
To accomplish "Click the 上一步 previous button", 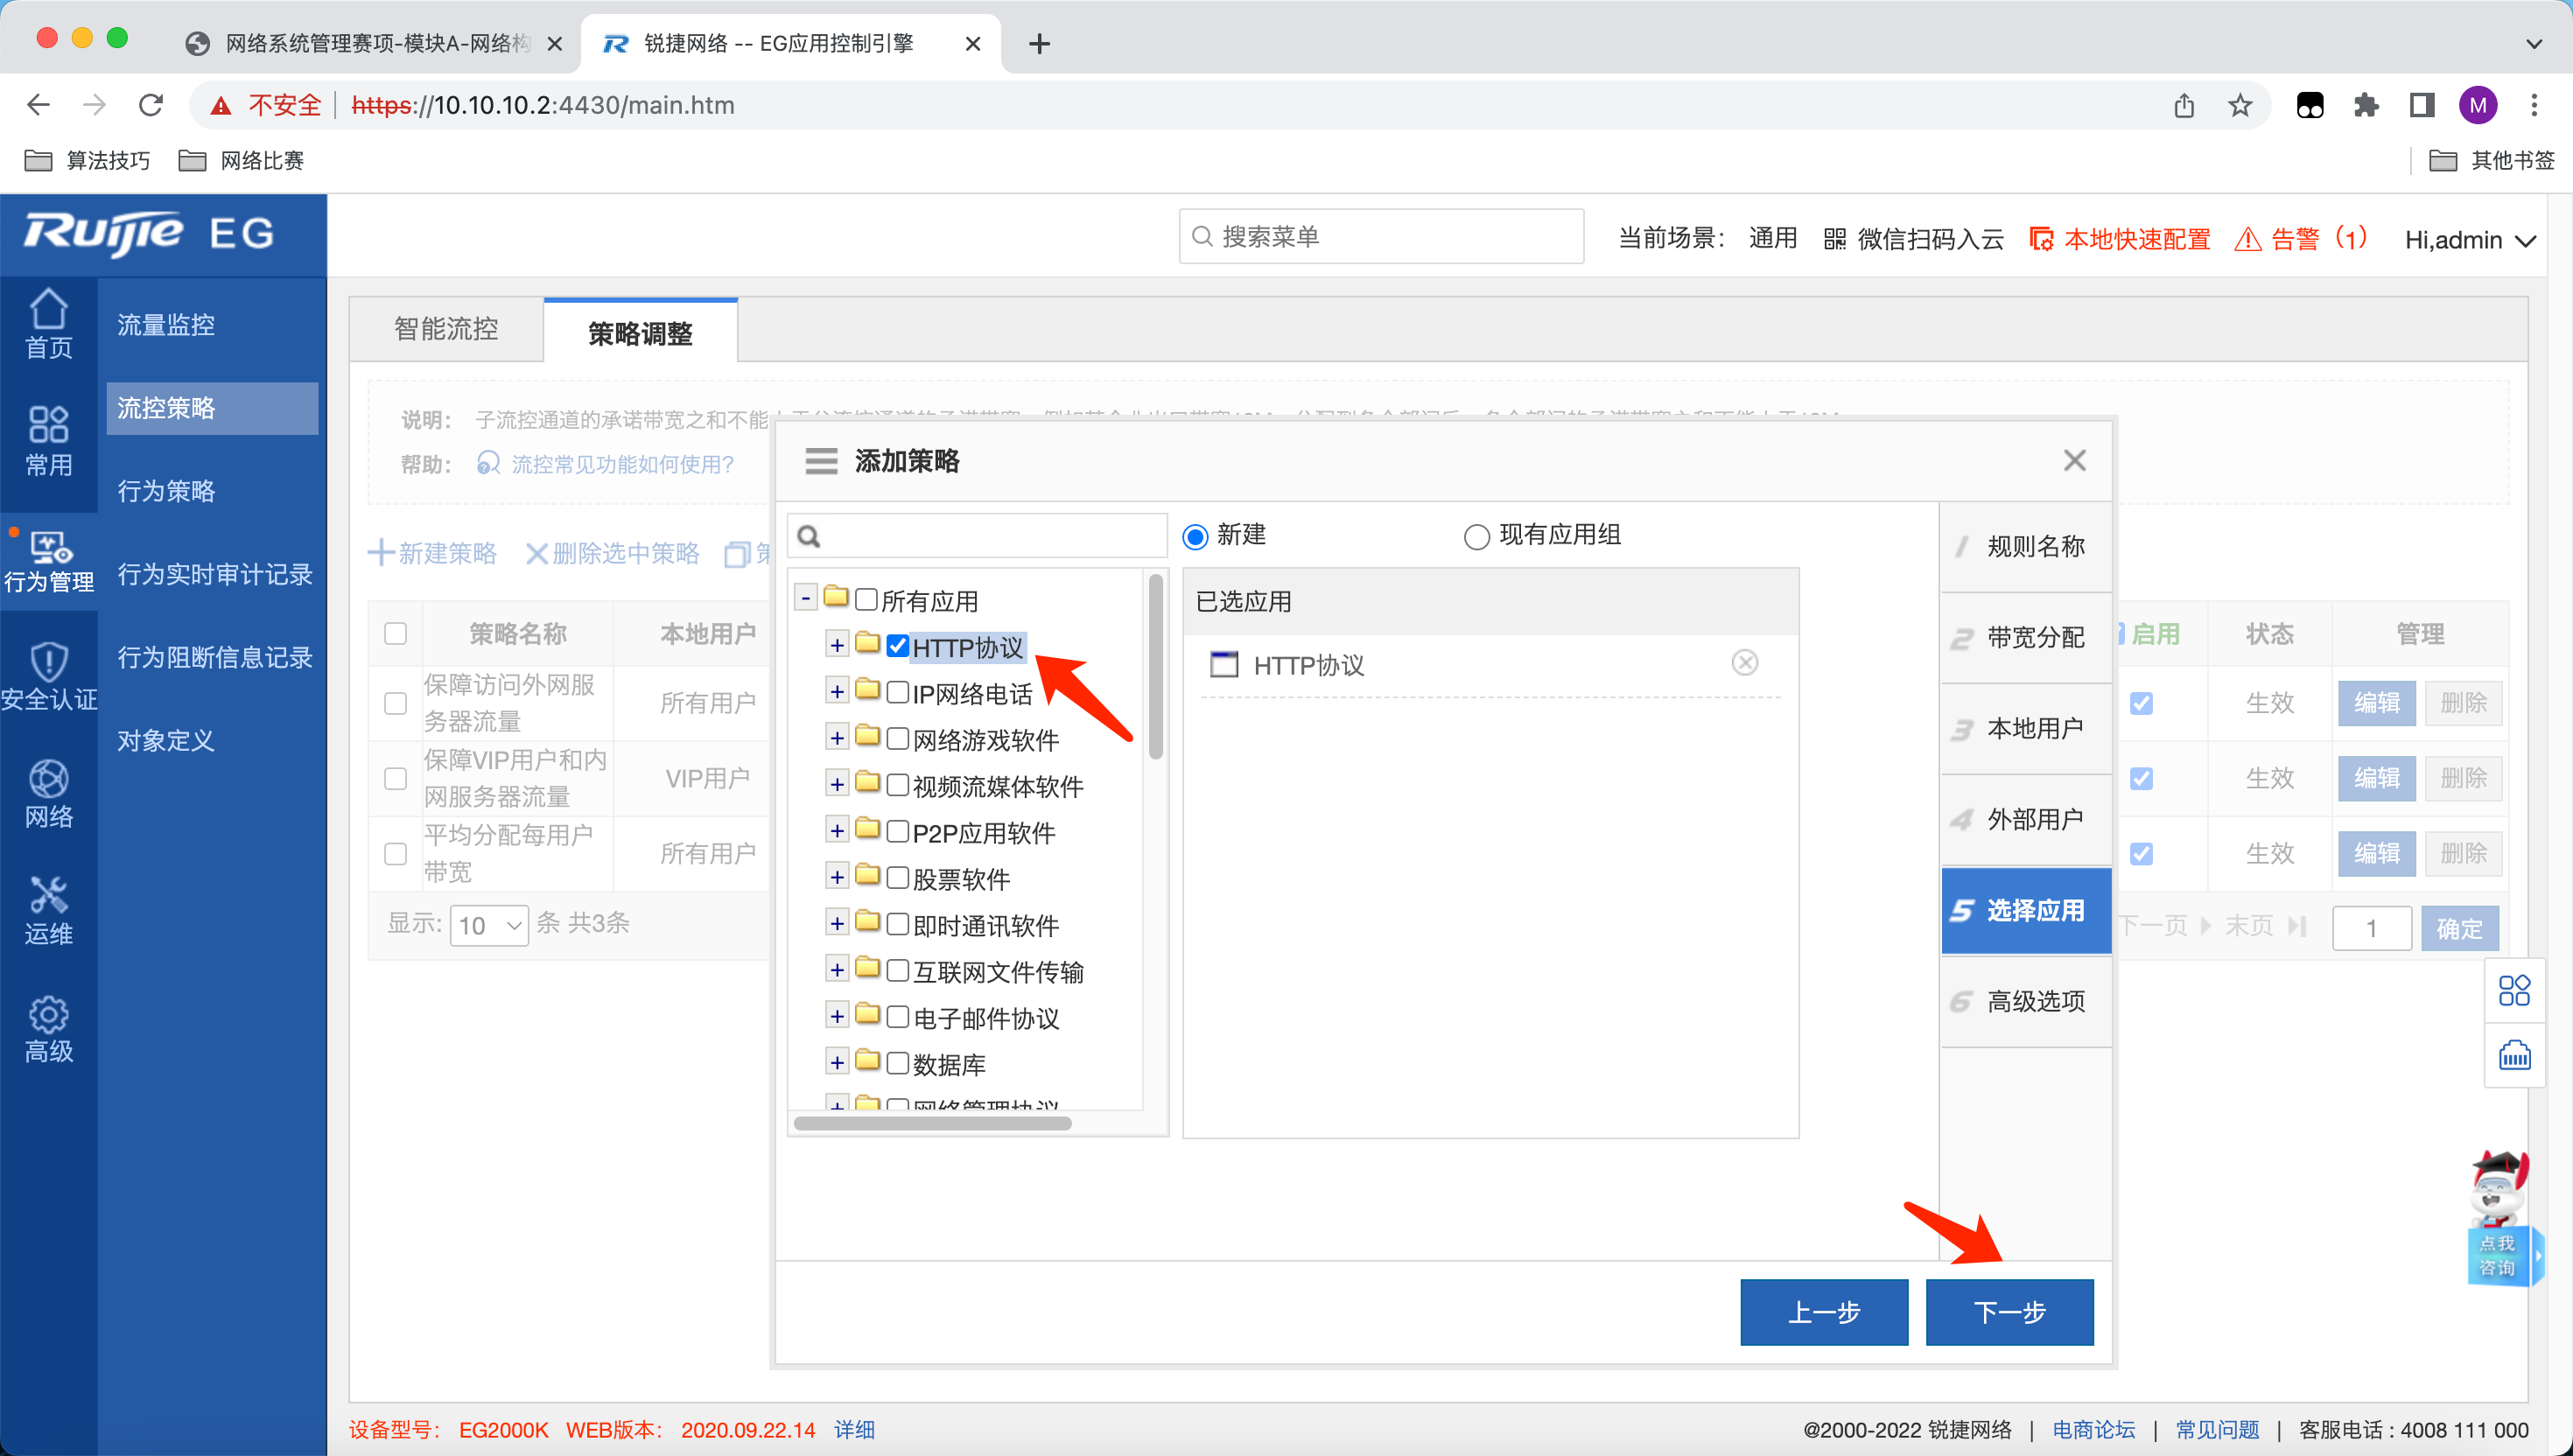I will [x=1823, y=1311].
